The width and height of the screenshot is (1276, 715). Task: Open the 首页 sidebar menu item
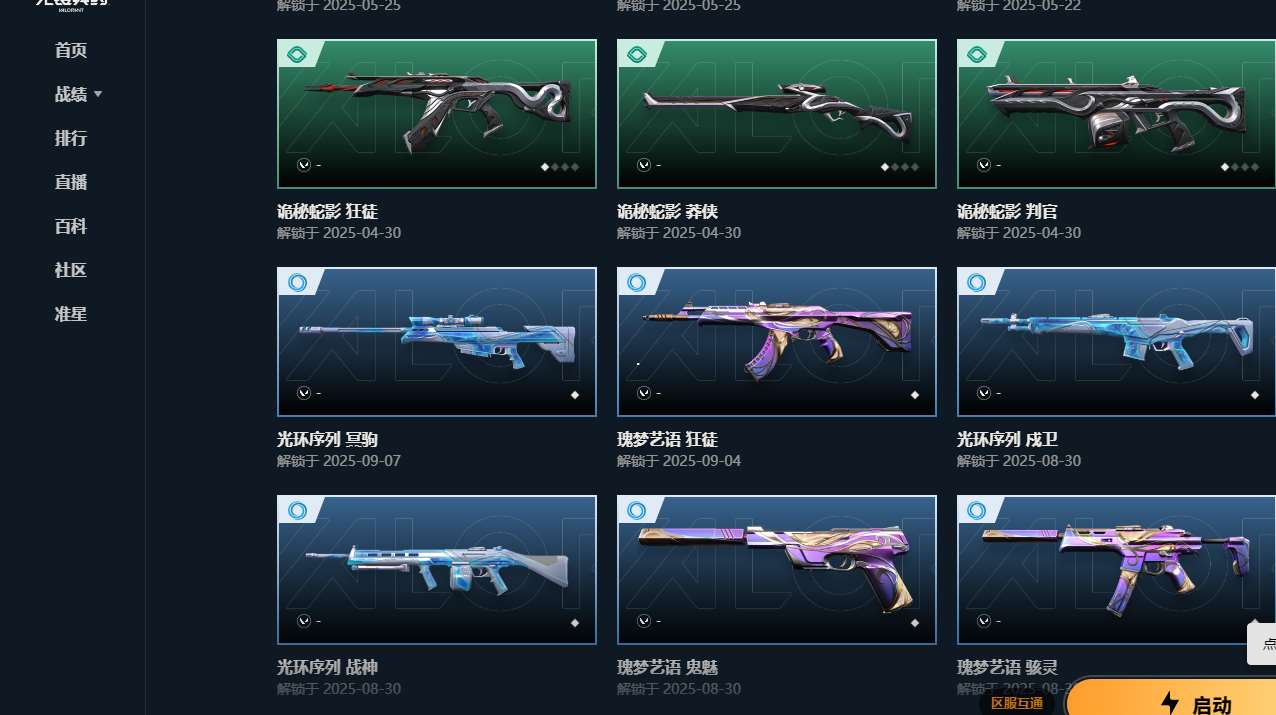[x=71, y=50]
